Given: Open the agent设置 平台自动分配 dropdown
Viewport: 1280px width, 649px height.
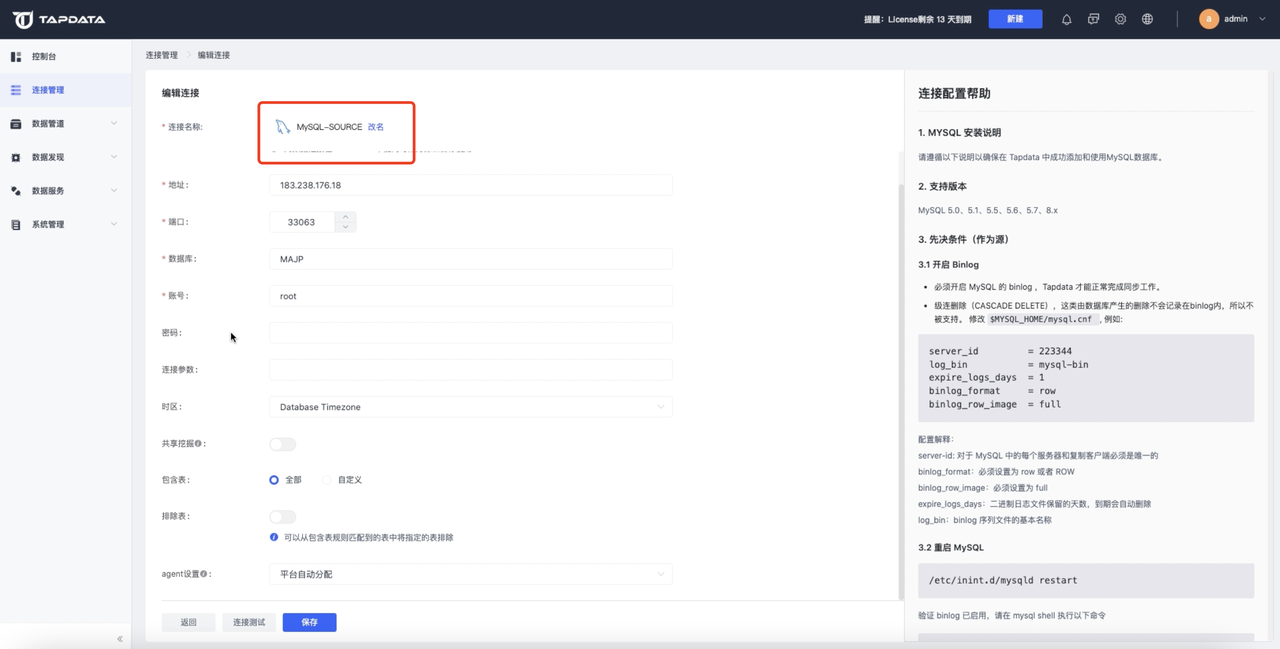Looking at the screenshot, I should [470, 574].
